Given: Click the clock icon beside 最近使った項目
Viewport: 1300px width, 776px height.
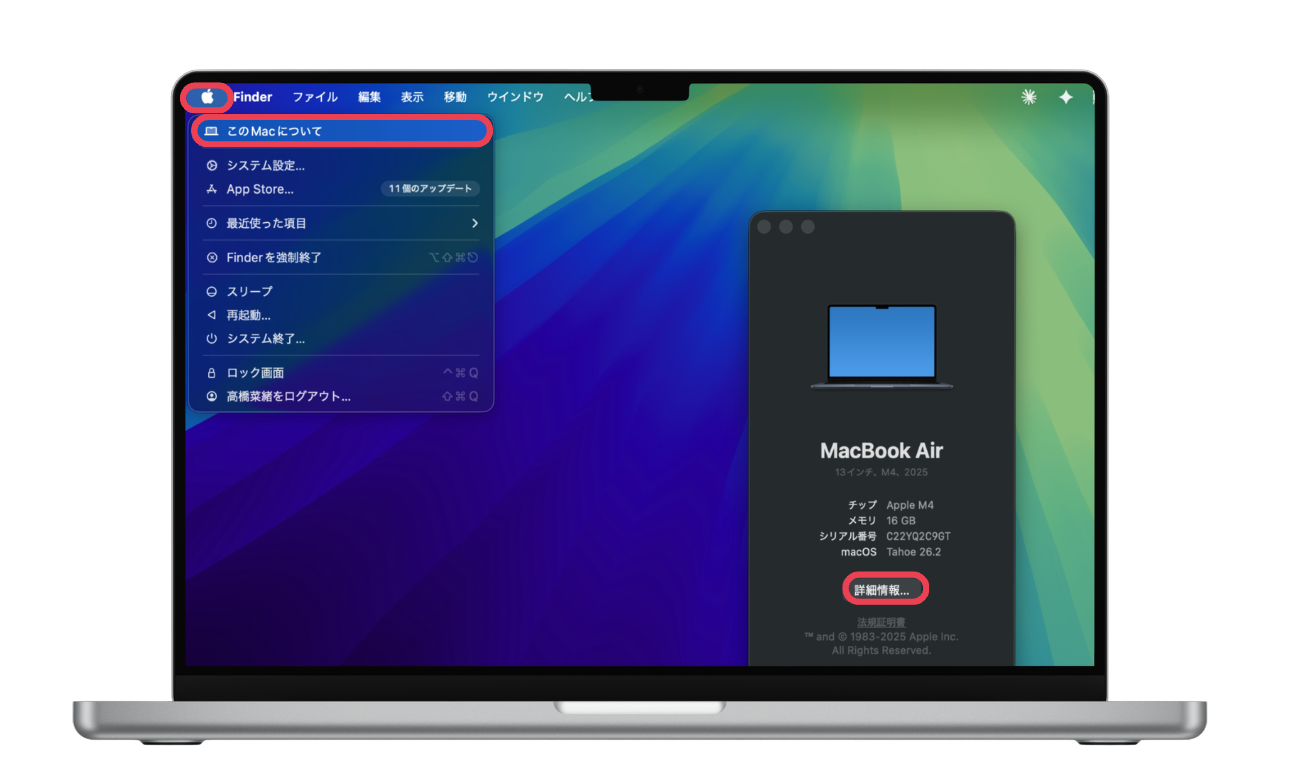Looking at the screenshot, I should (211, 223).
